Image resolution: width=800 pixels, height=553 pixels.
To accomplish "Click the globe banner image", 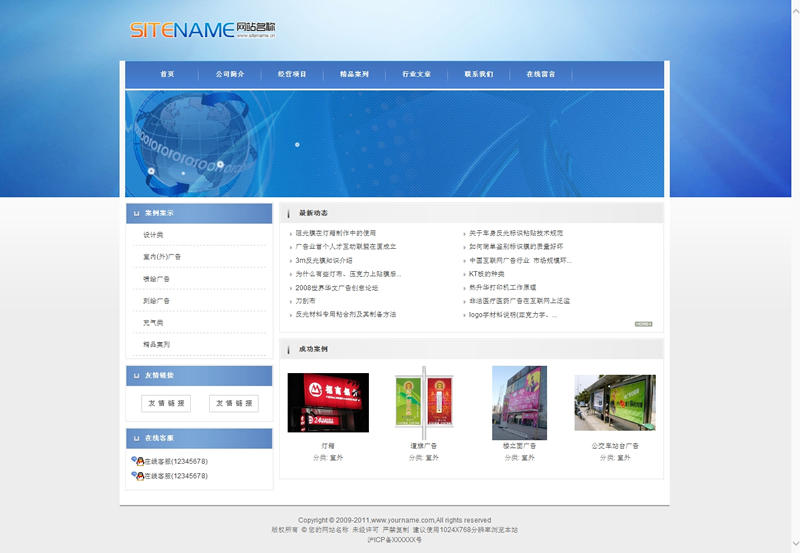I will tap(394, 143).
